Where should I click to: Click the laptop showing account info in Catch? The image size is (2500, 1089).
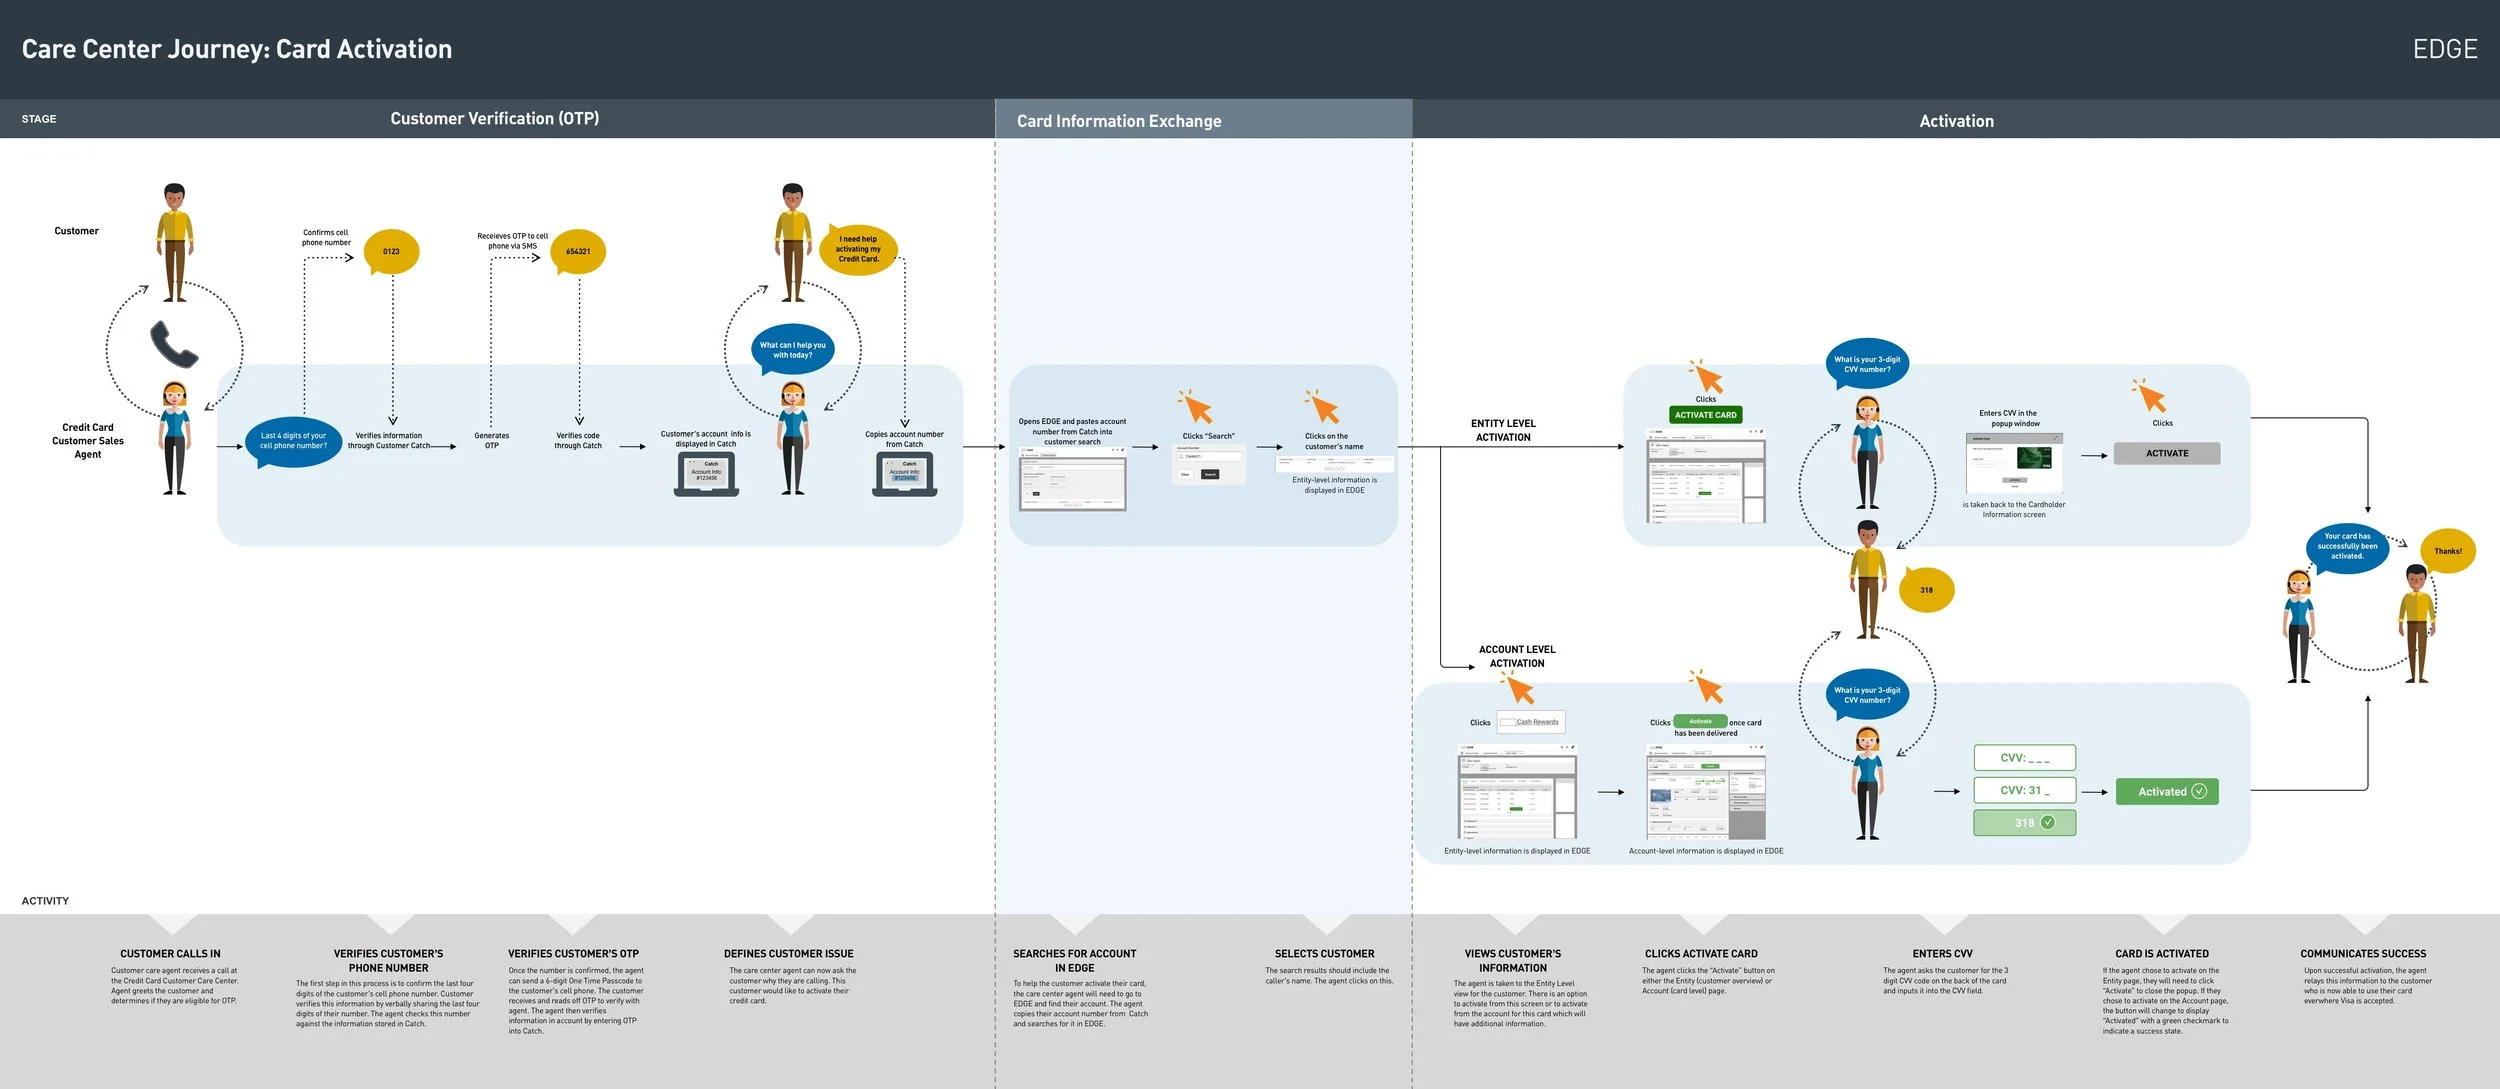[x=706, y=474]
